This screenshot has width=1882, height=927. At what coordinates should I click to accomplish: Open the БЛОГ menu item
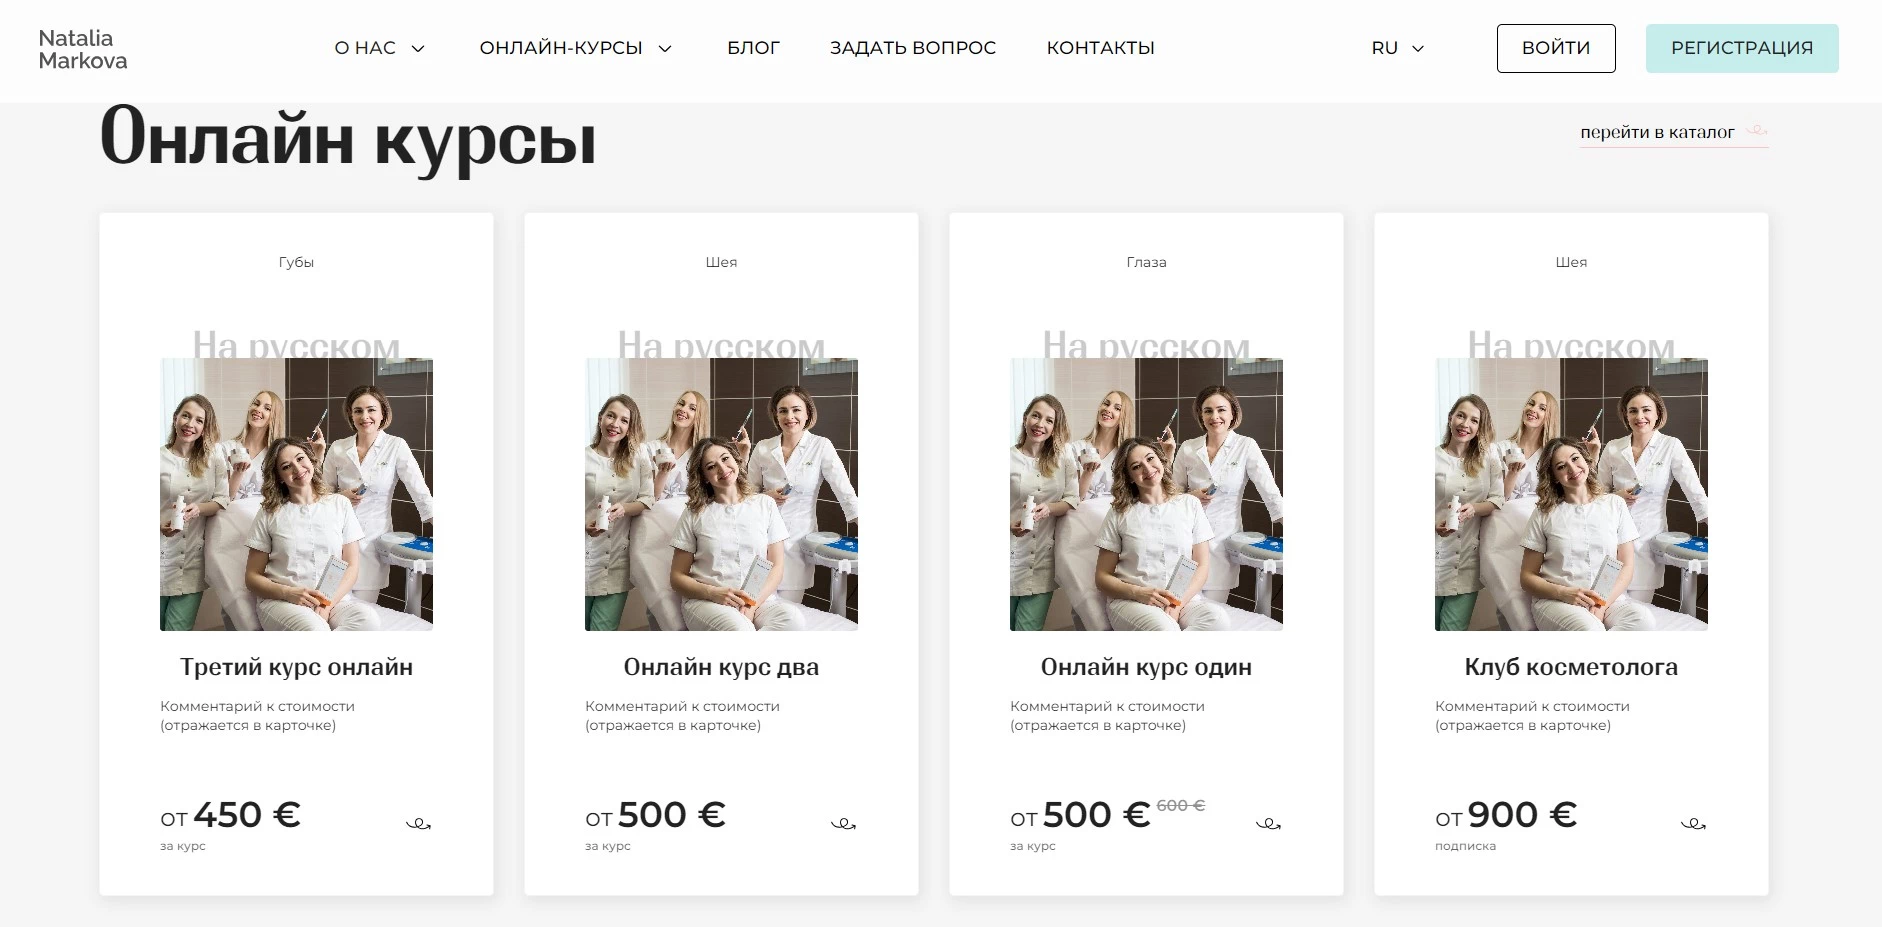tap(753, 48)
